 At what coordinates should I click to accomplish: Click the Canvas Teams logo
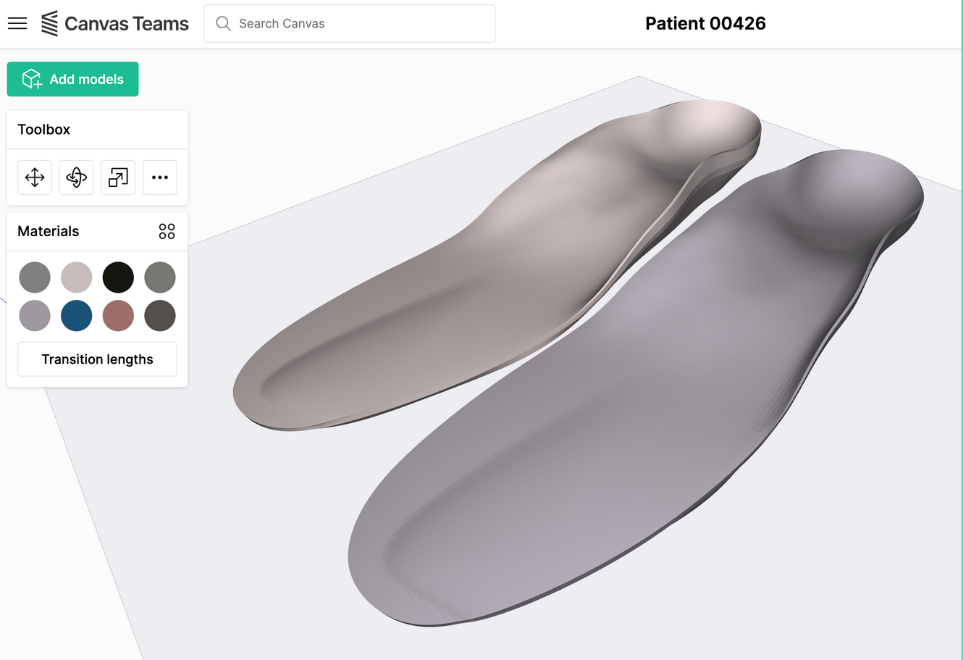tap(115, 24)
